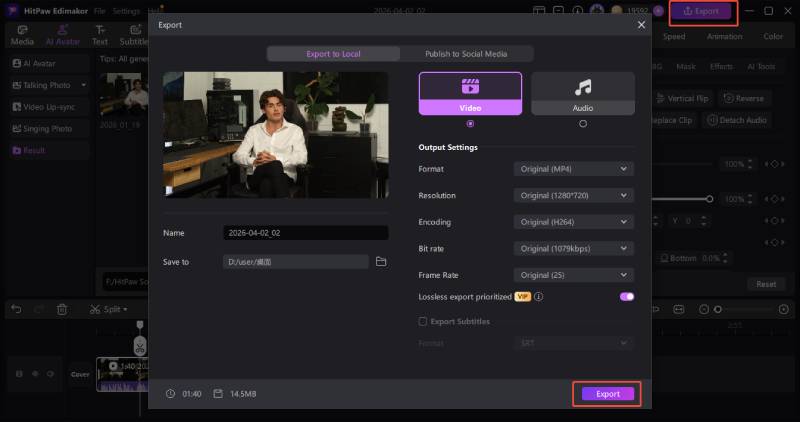Click the fit-to-timeline icon beside zoom controls
Viewport: 800px width, 422px height.
678,309
